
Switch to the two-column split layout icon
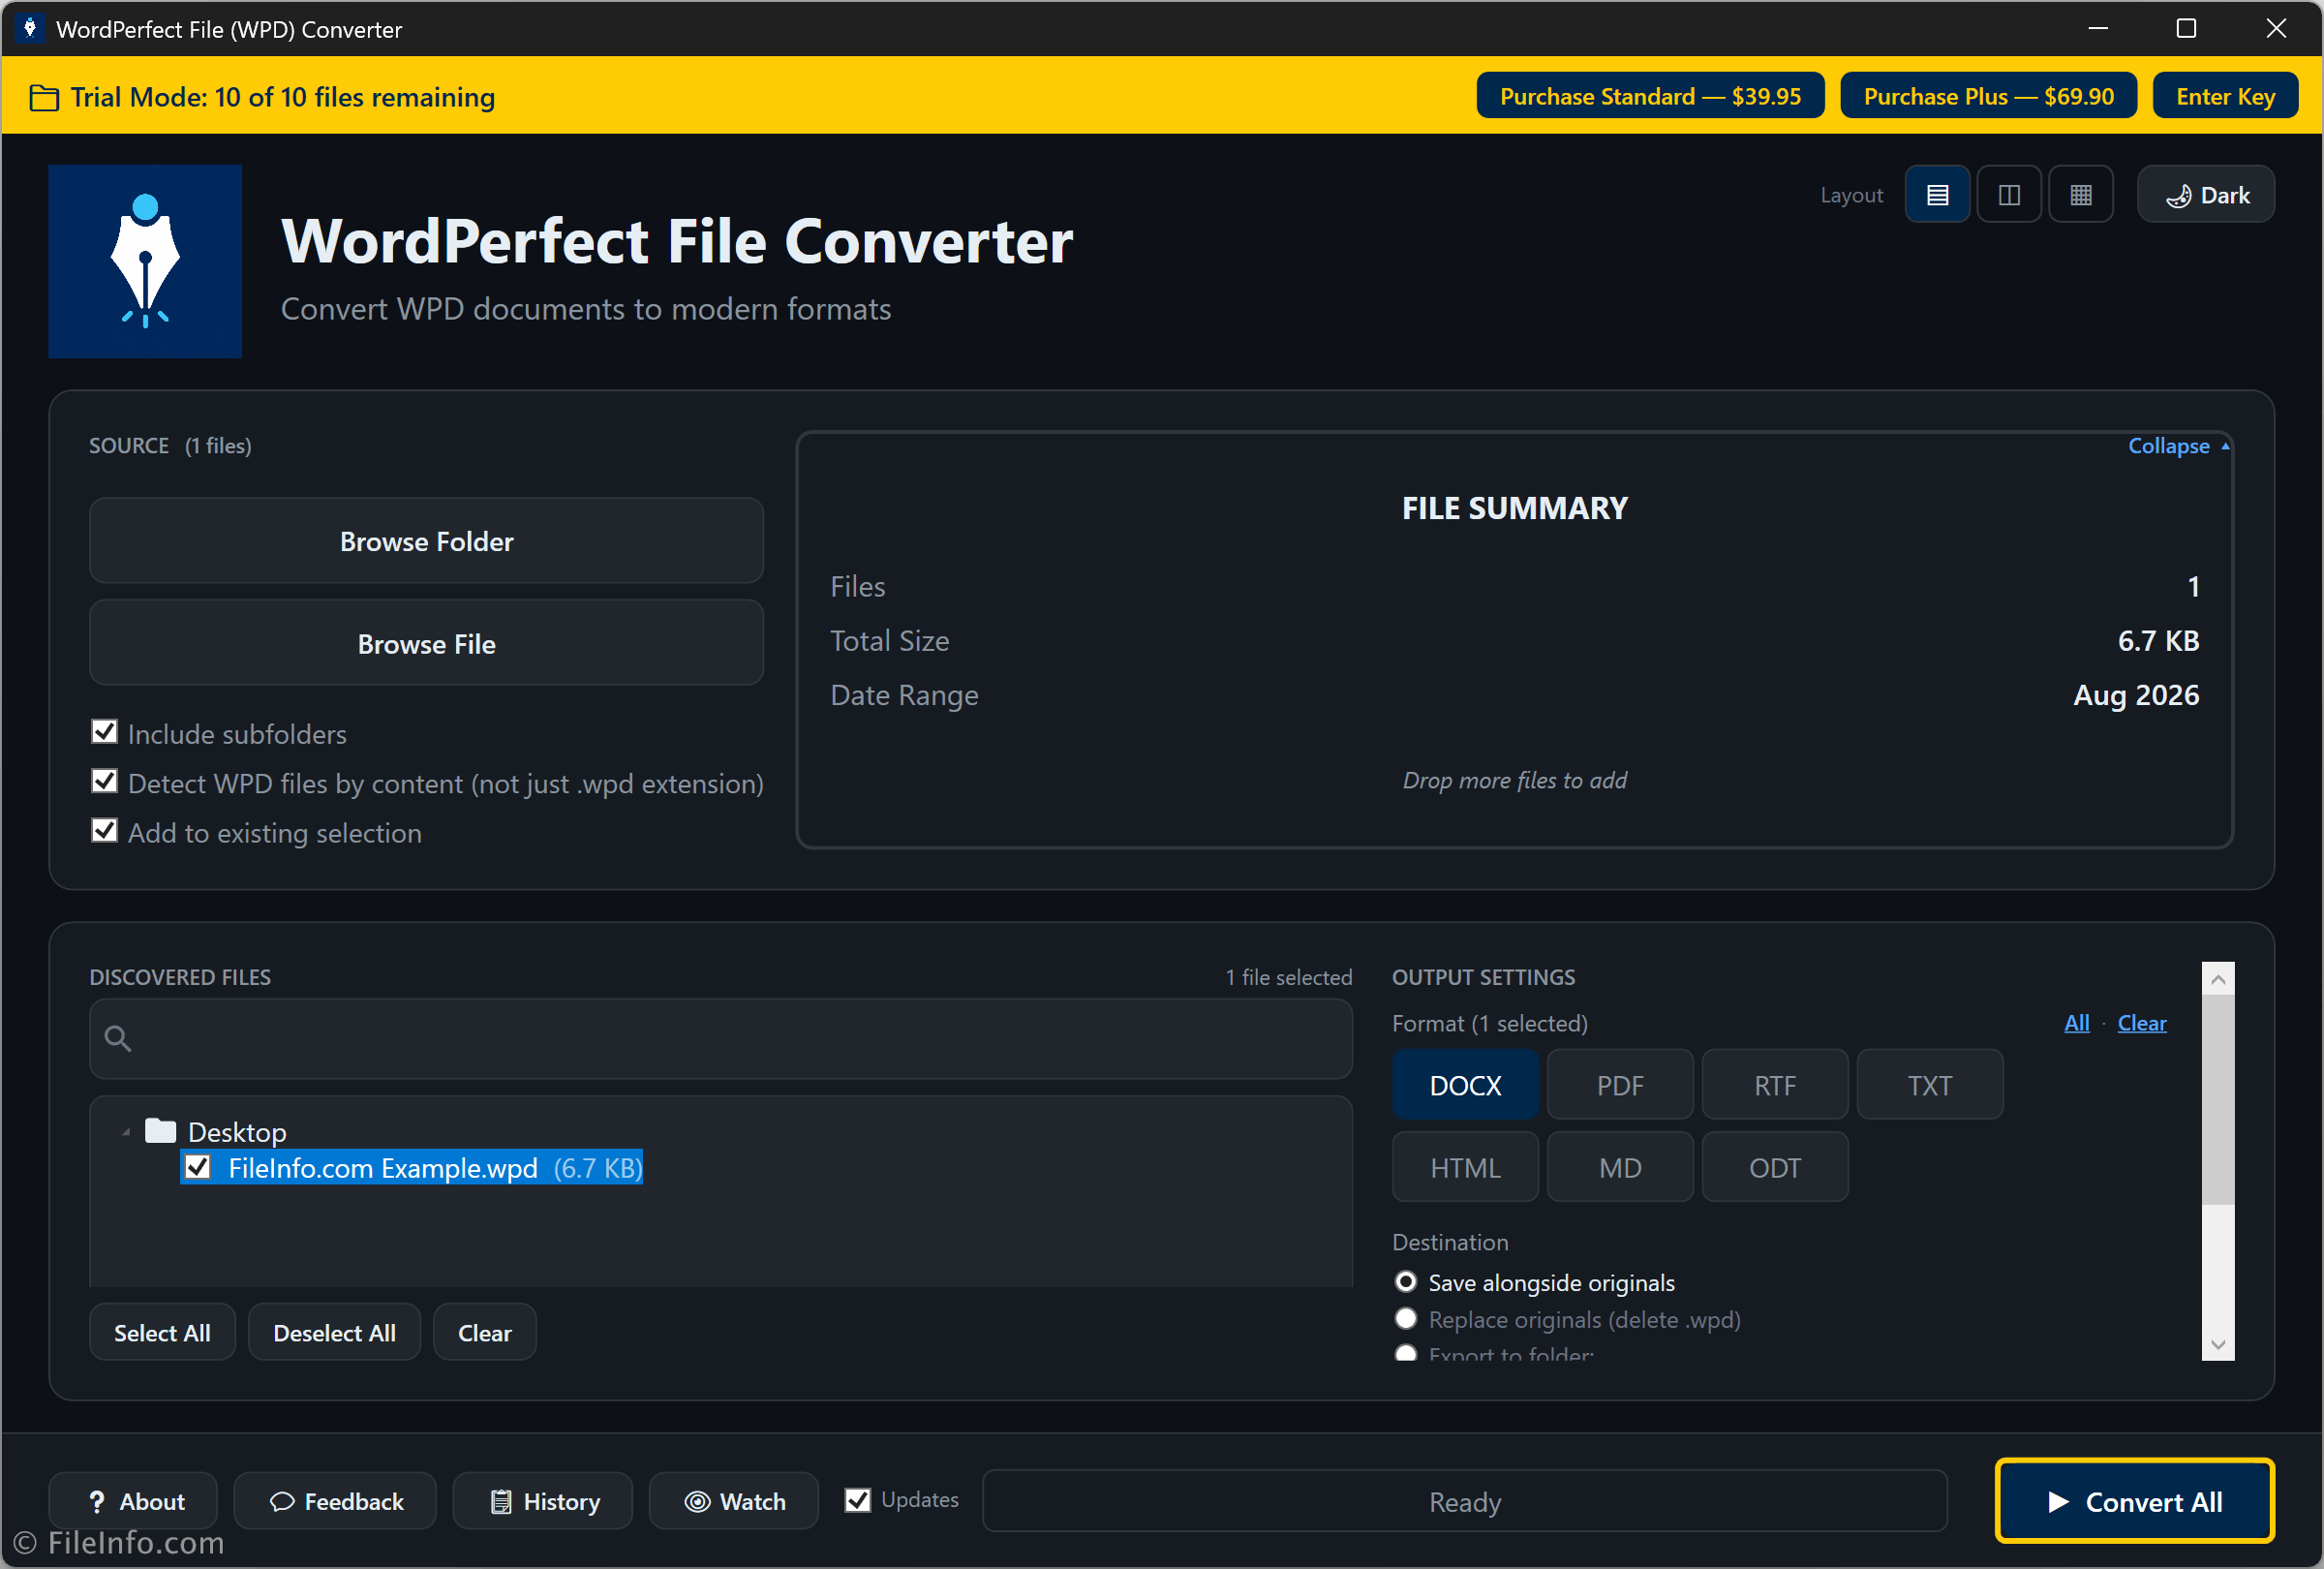2009,195
